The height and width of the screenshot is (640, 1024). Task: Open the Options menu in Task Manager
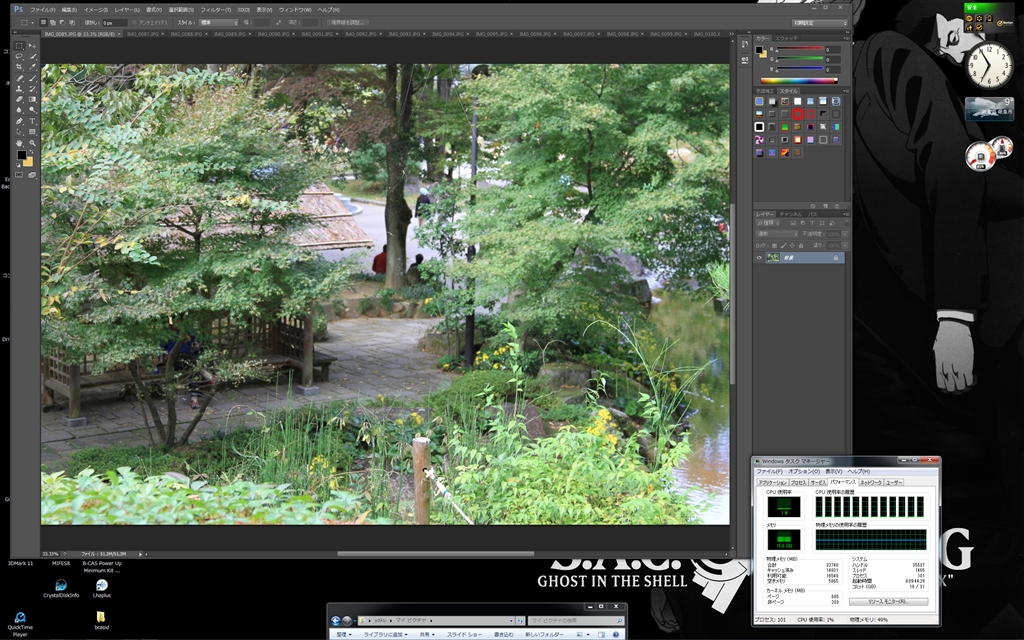pos(803,472)
